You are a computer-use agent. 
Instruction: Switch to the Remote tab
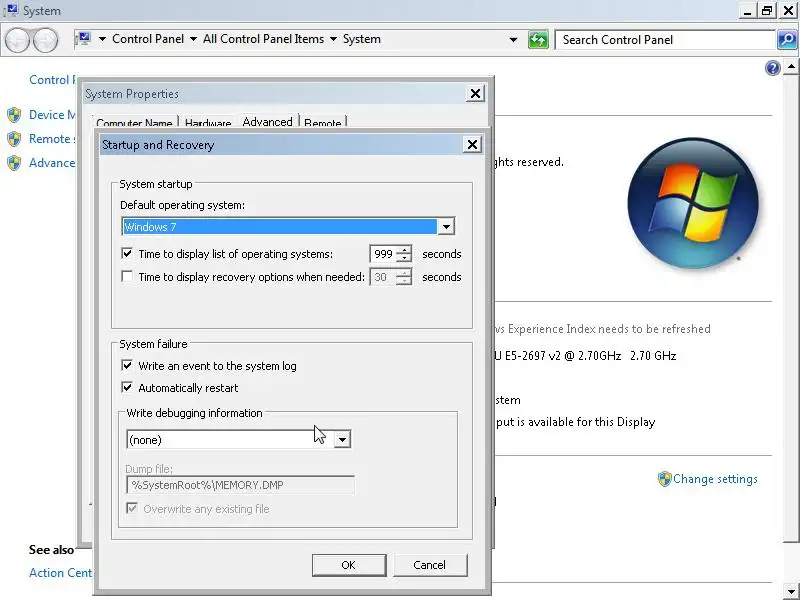coord(322,123)
